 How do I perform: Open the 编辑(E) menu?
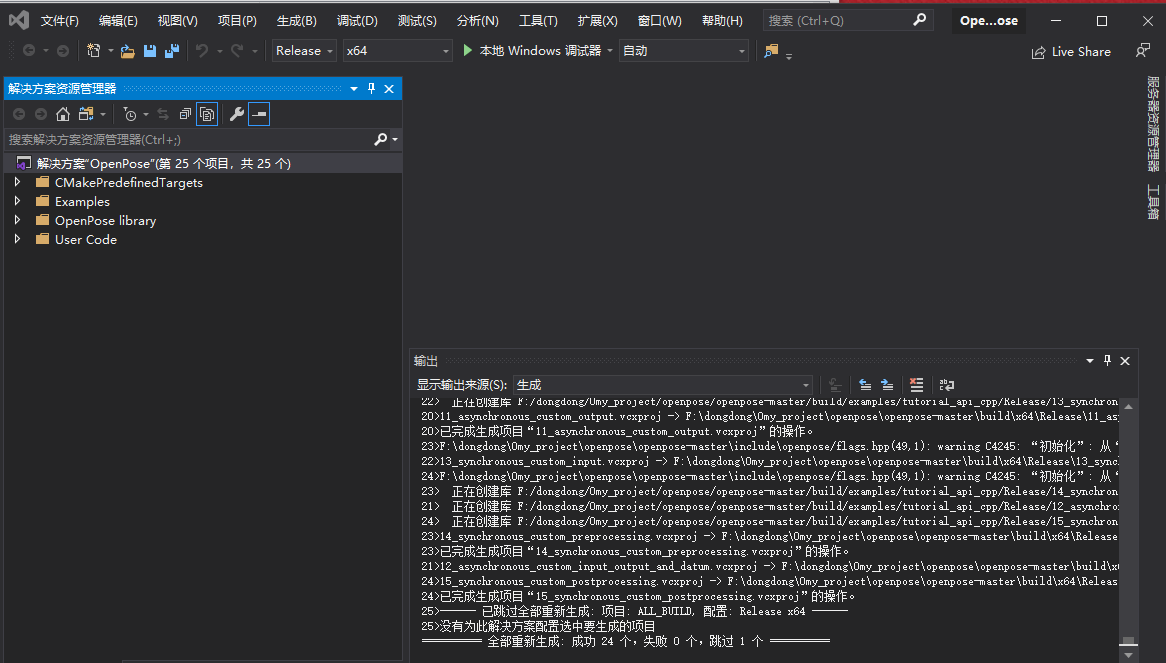118,20
